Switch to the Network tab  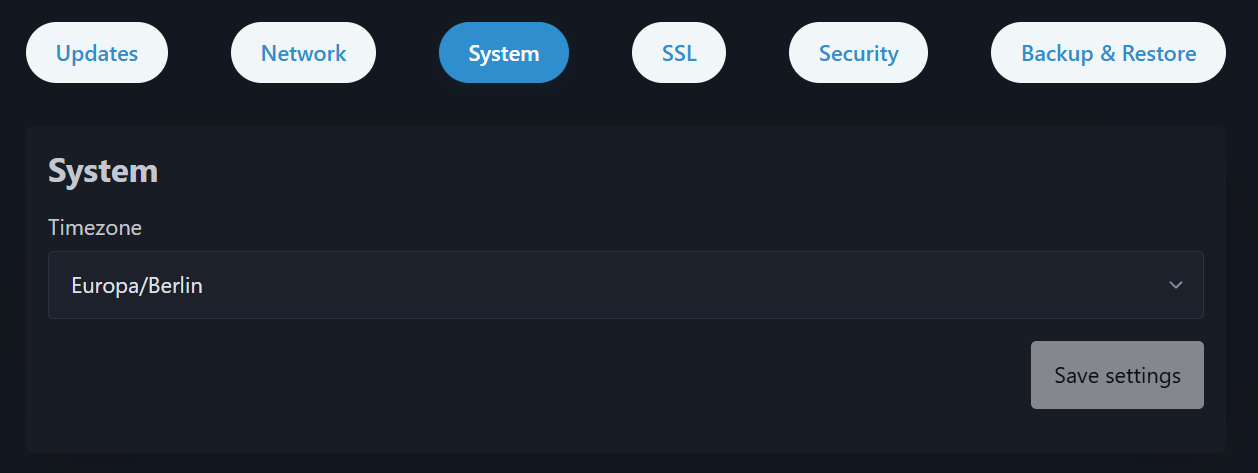303,53
